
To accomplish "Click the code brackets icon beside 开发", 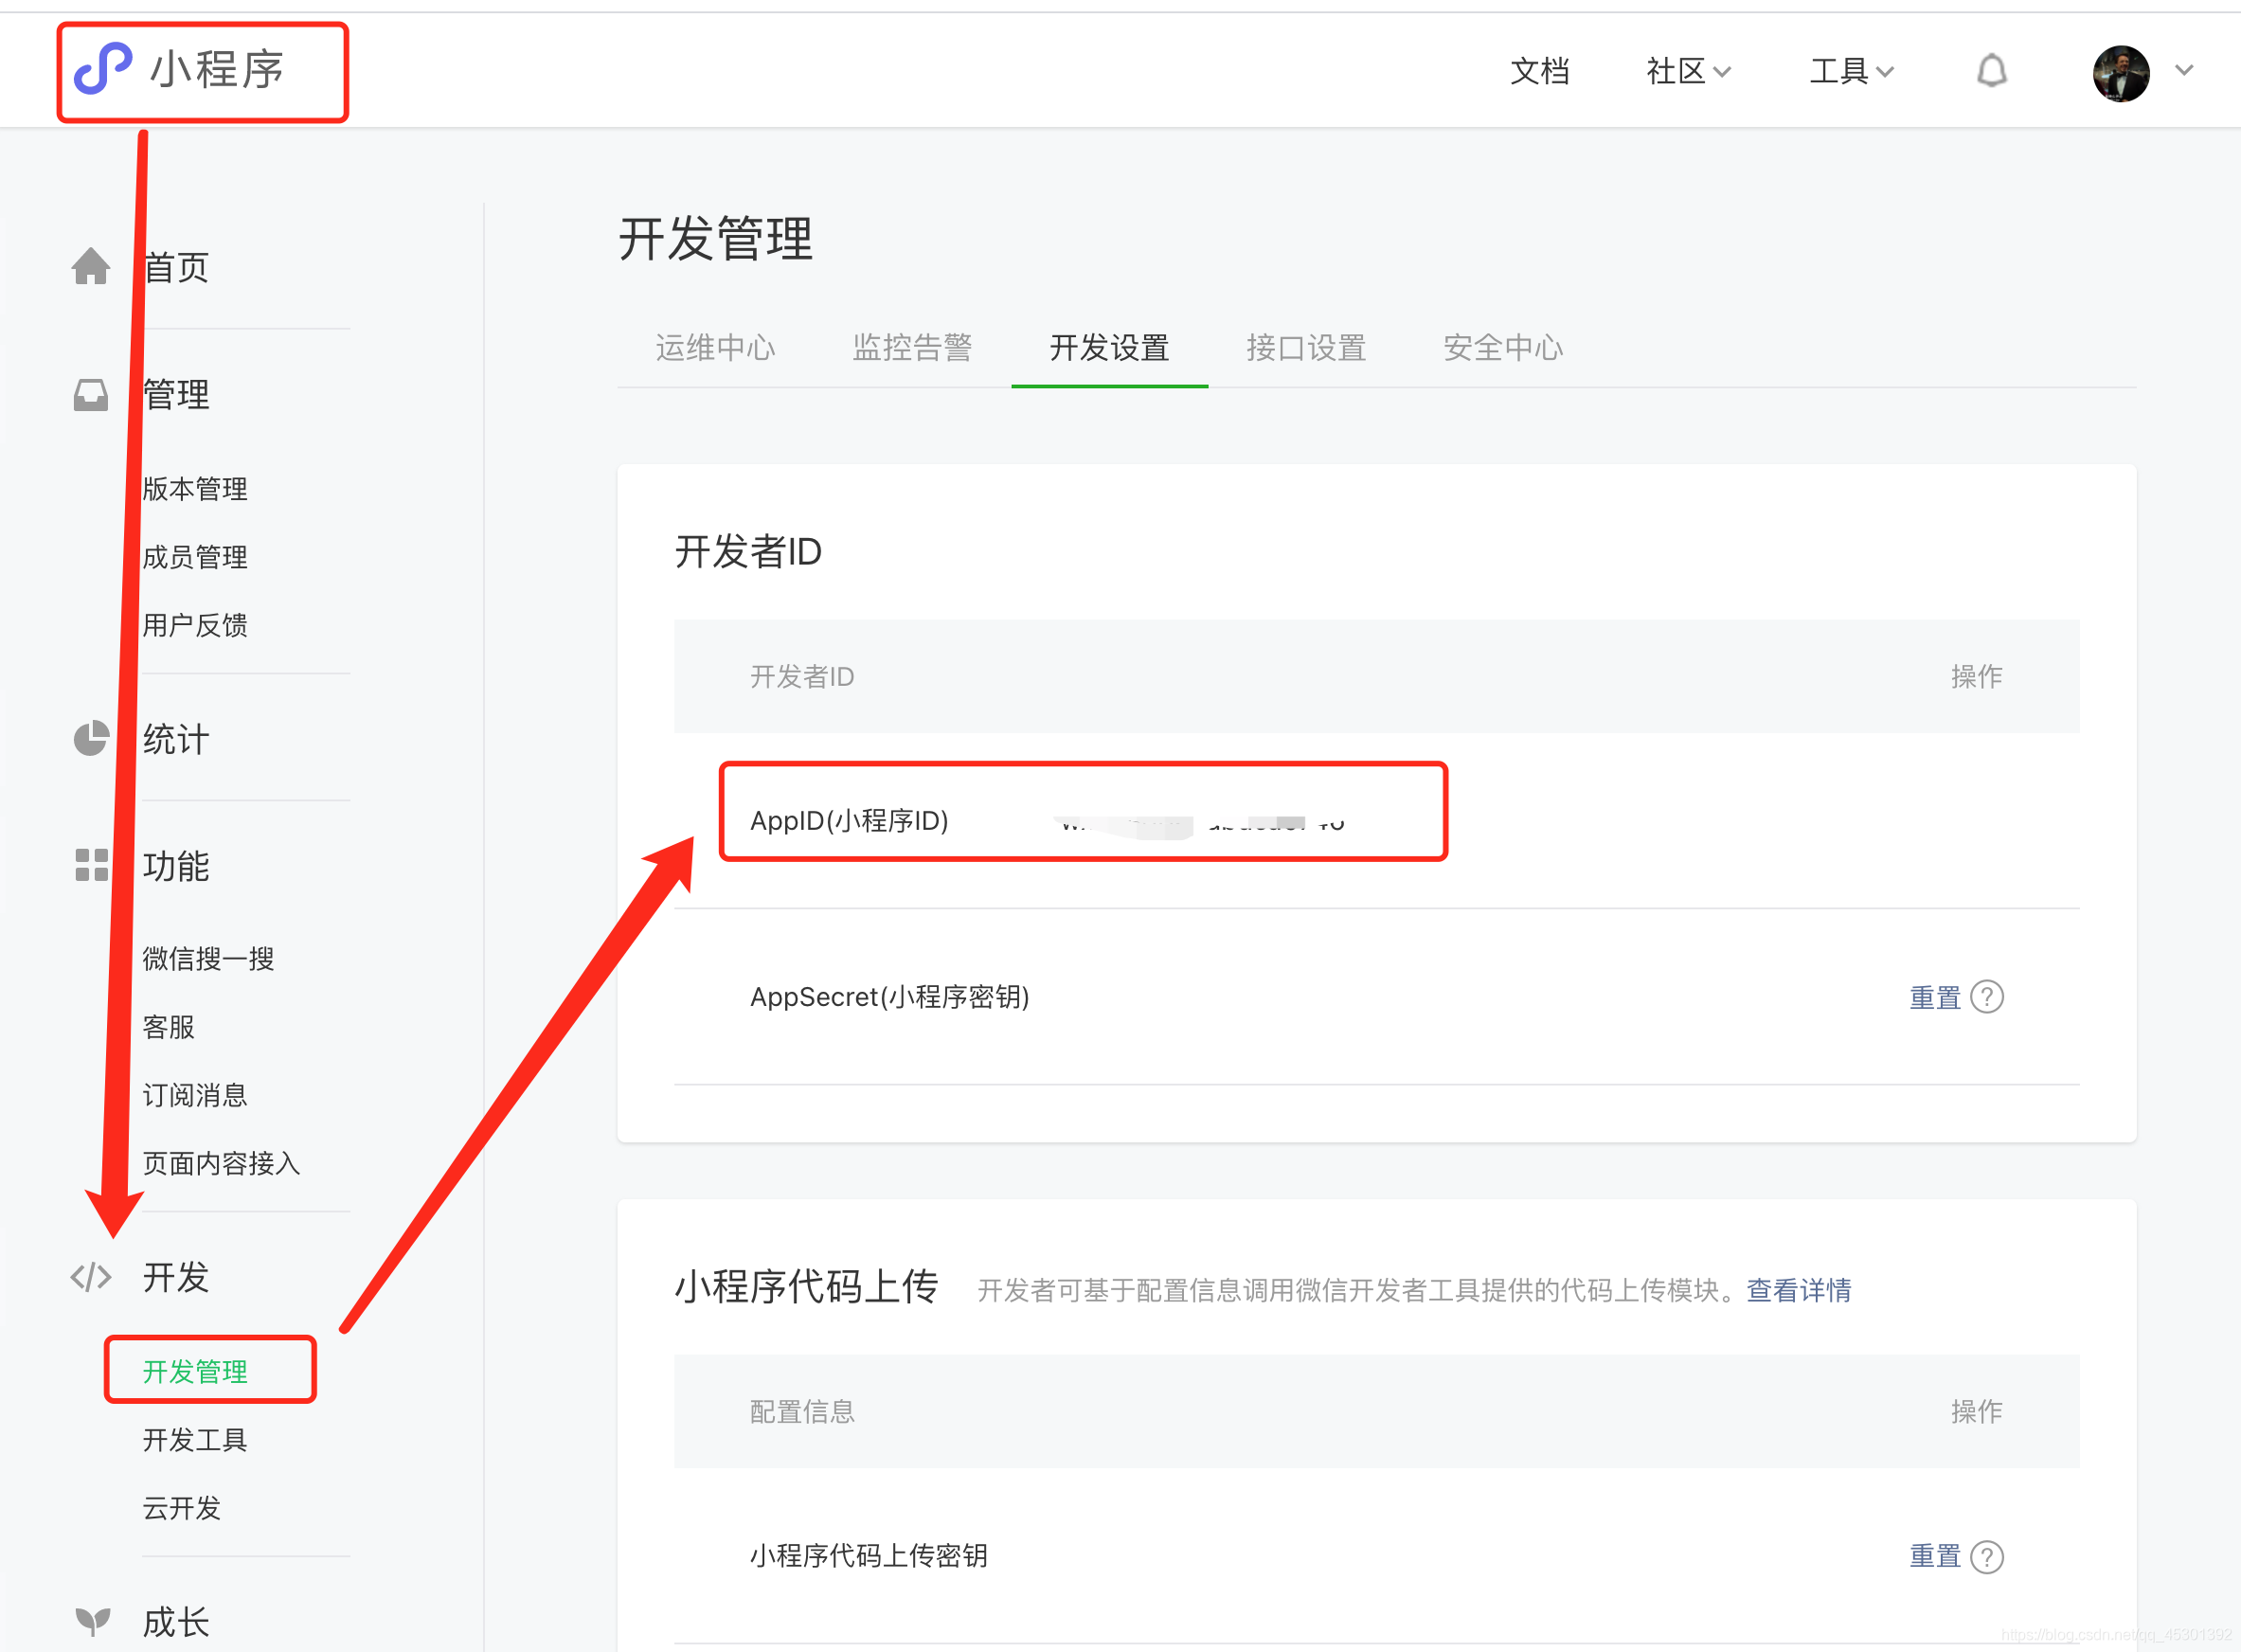I will tap(91, 1276).
